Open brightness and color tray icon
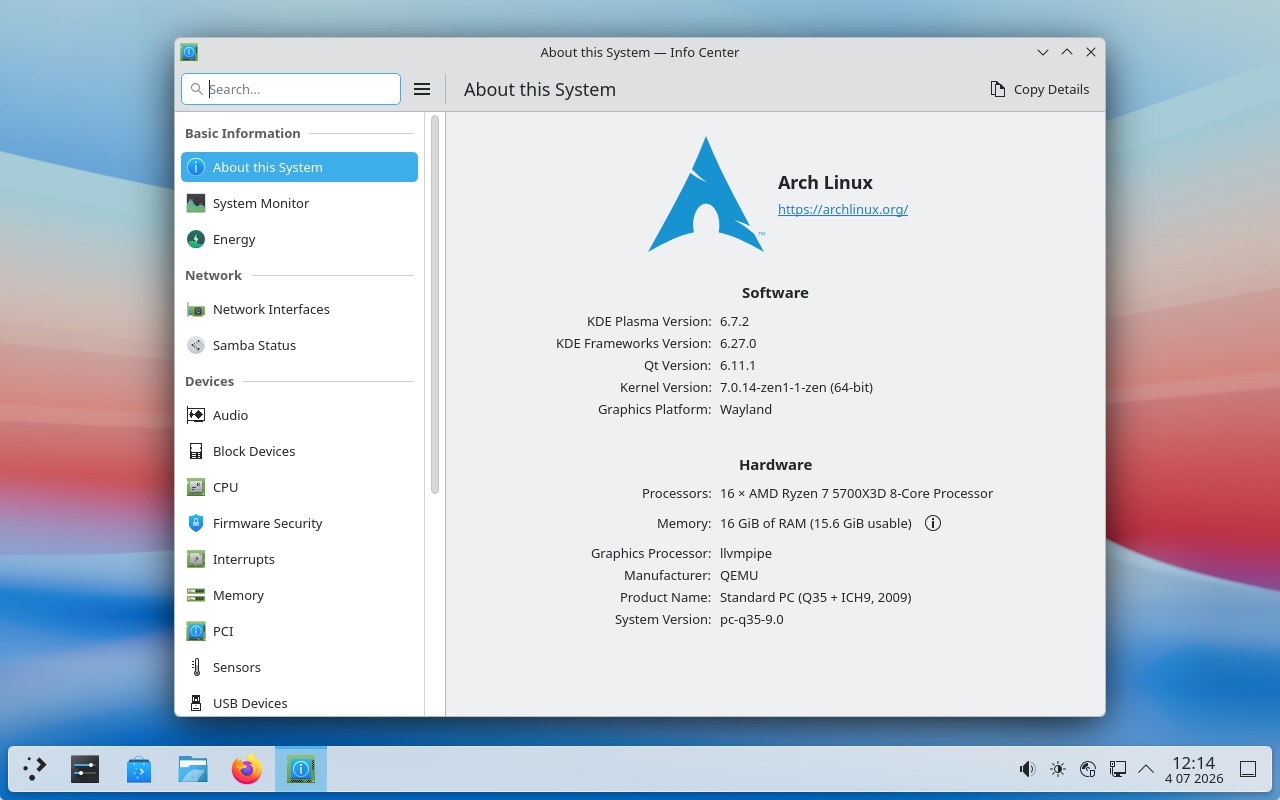 1058,769
